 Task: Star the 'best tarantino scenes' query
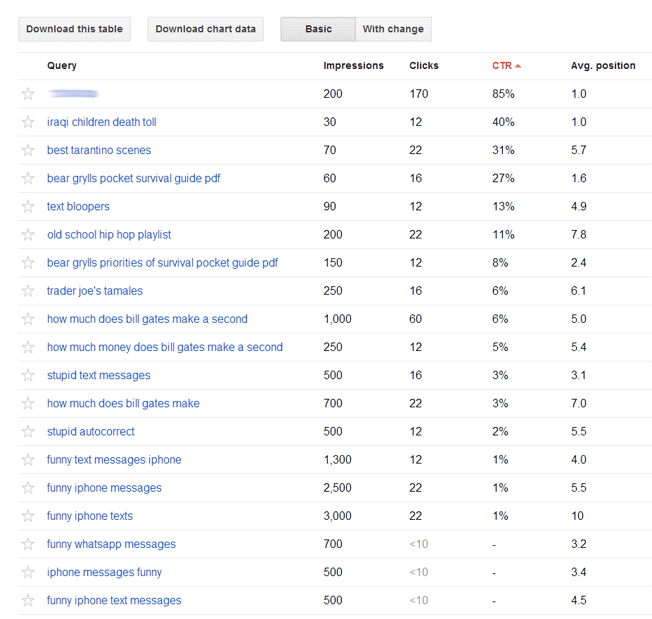click(28, 150)
